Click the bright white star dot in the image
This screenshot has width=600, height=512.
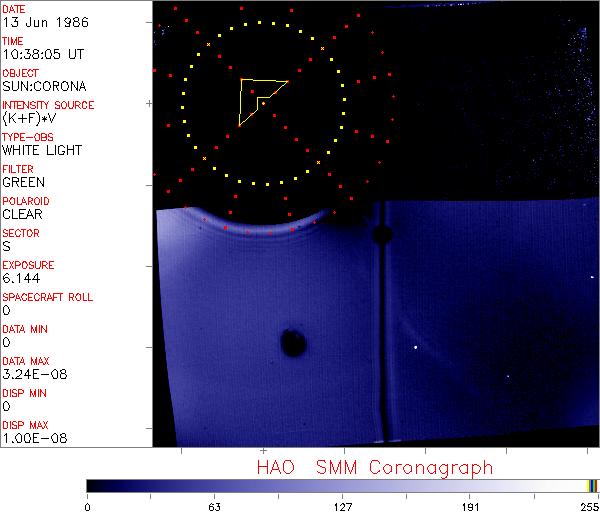pos(415,347)
